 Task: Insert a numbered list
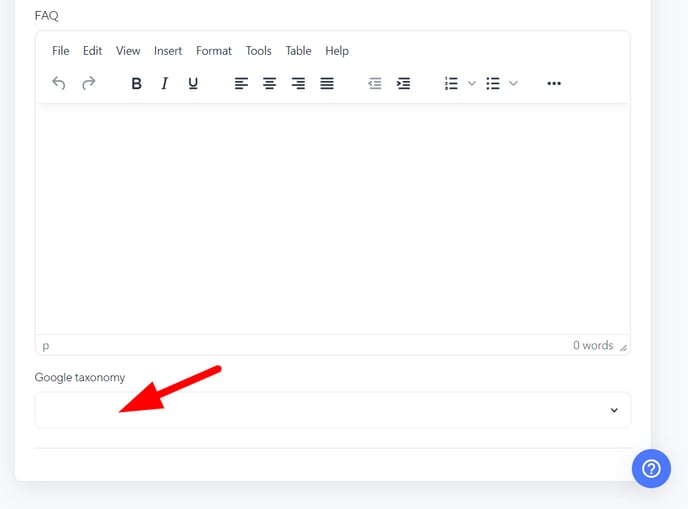point(451,84)
